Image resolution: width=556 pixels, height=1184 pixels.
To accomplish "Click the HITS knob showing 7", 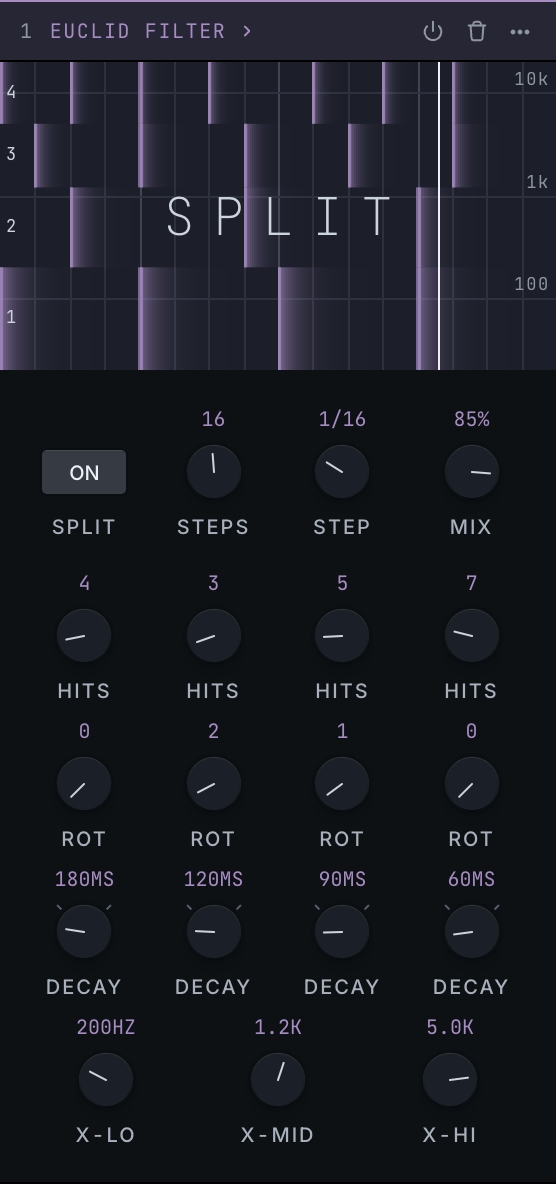I will pyautogui.click(x=471, y=636).
